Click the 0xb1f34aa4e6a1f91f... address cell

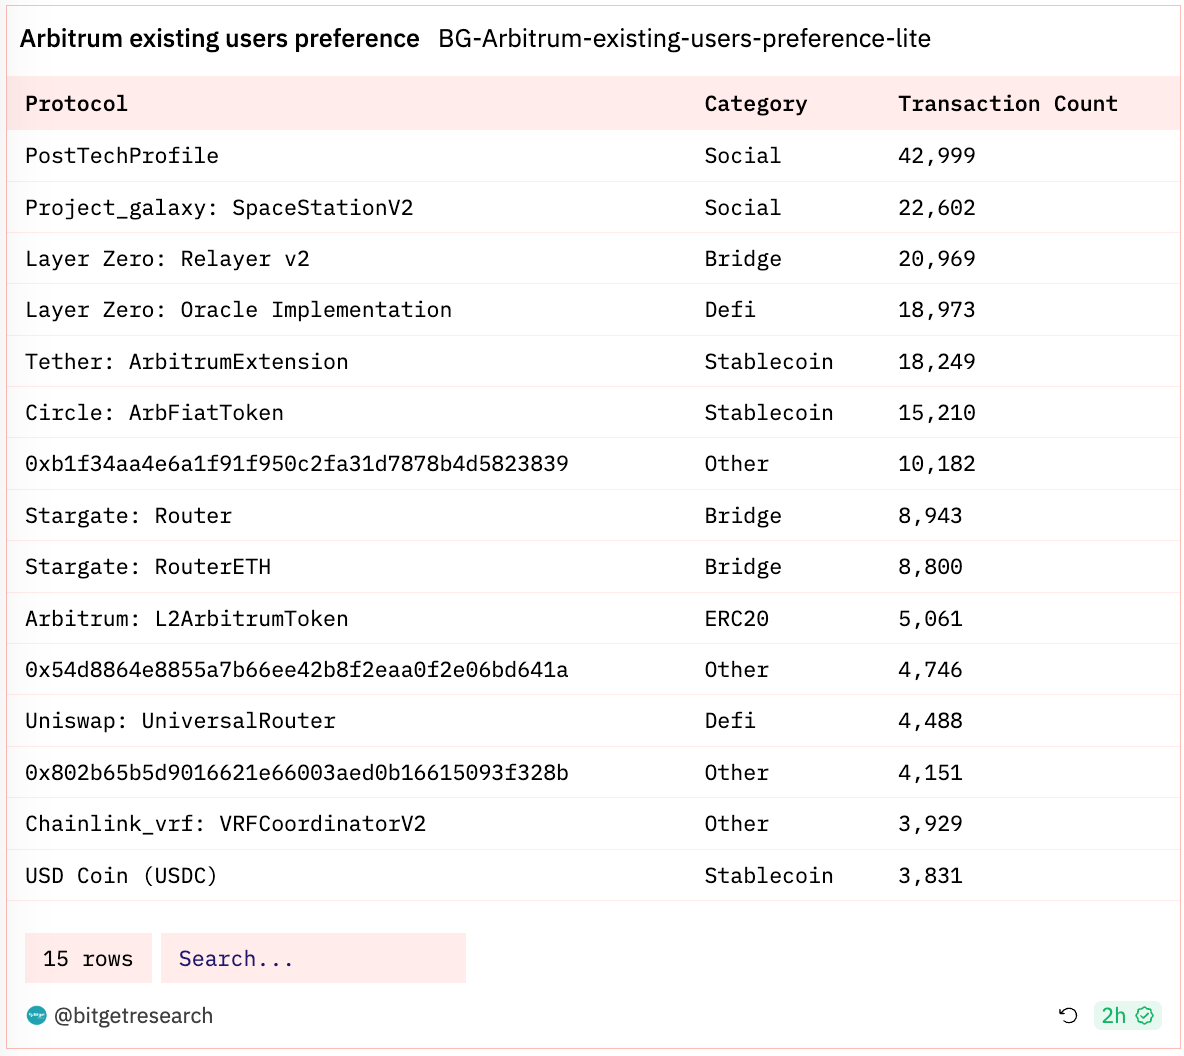tap(296, 464)
